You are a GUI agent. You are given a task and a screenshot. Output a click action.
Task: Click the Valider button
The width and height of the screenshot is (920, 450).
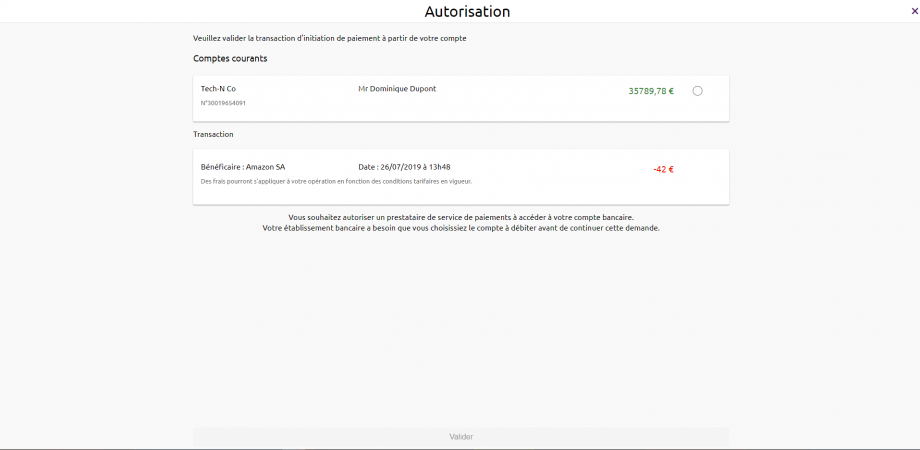tap(461, 437)
